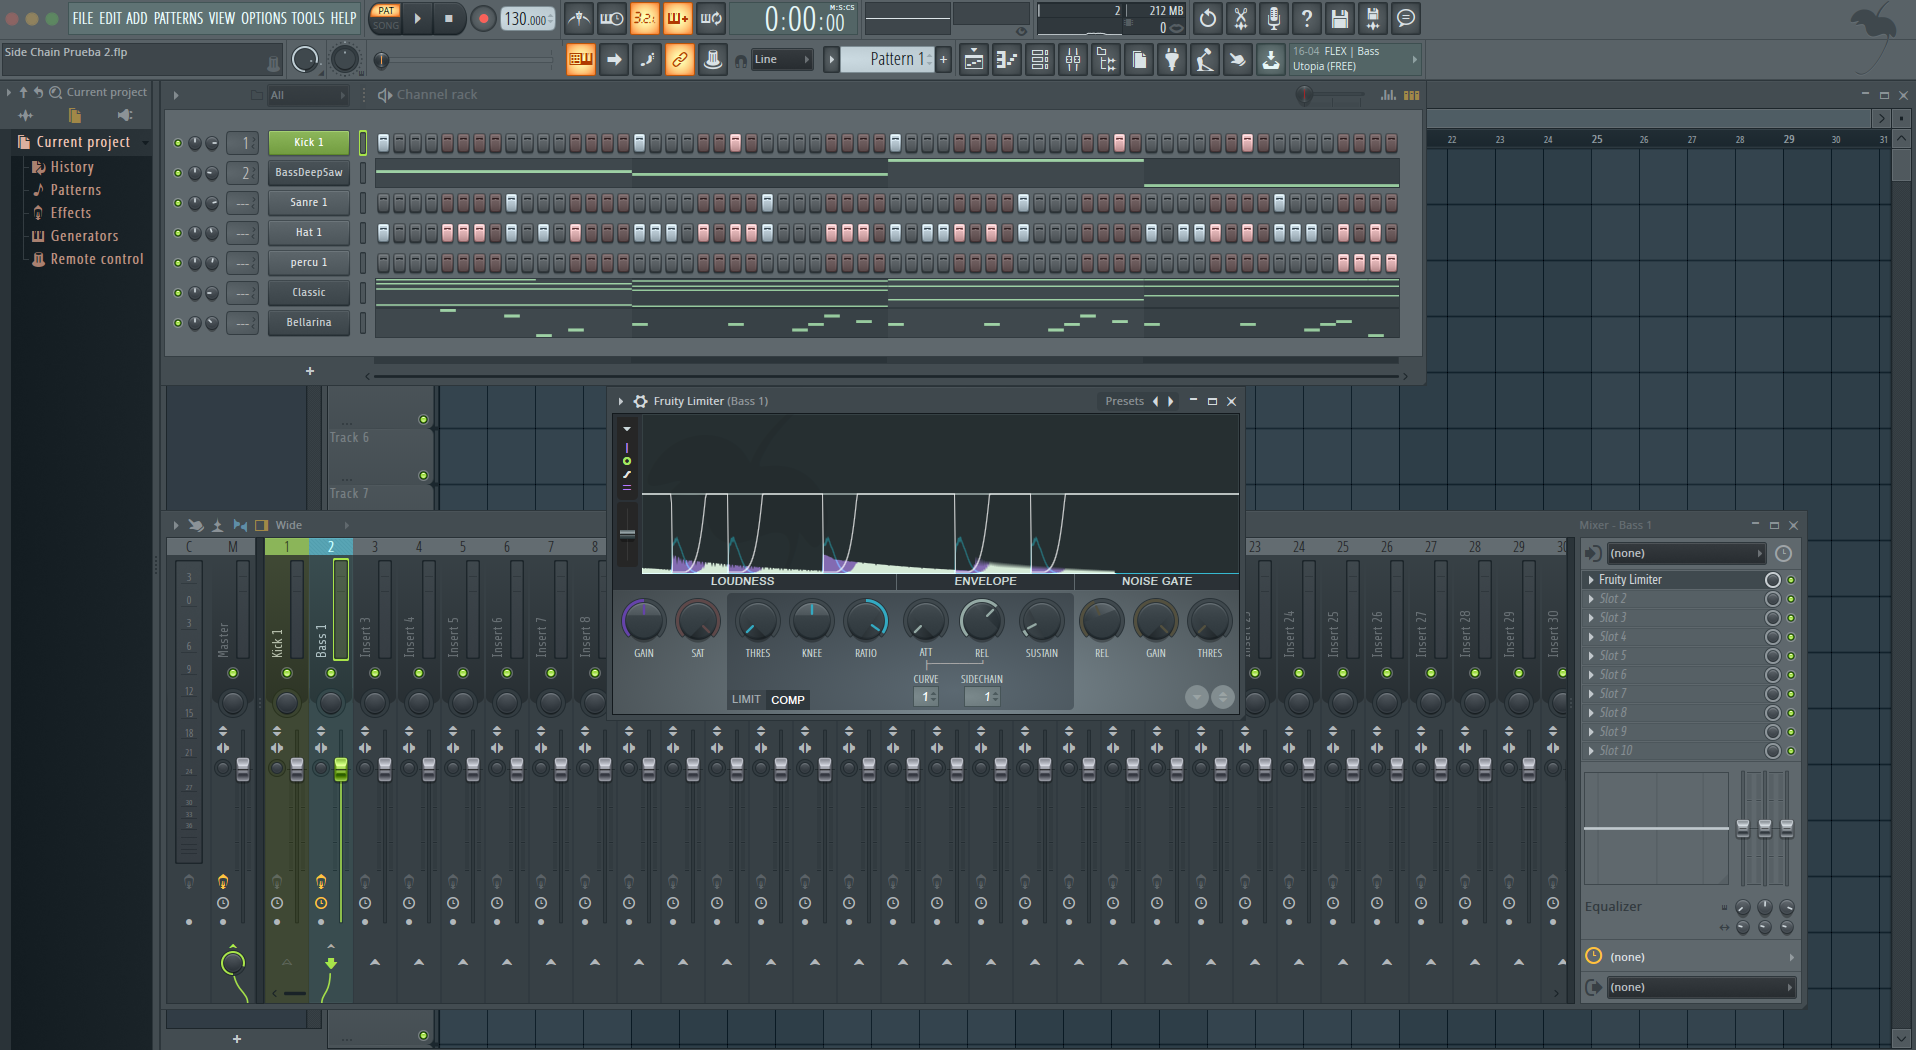Start playback with the Play button
This screenshot has height=1050, width=1916.
[x=417, y=18]
